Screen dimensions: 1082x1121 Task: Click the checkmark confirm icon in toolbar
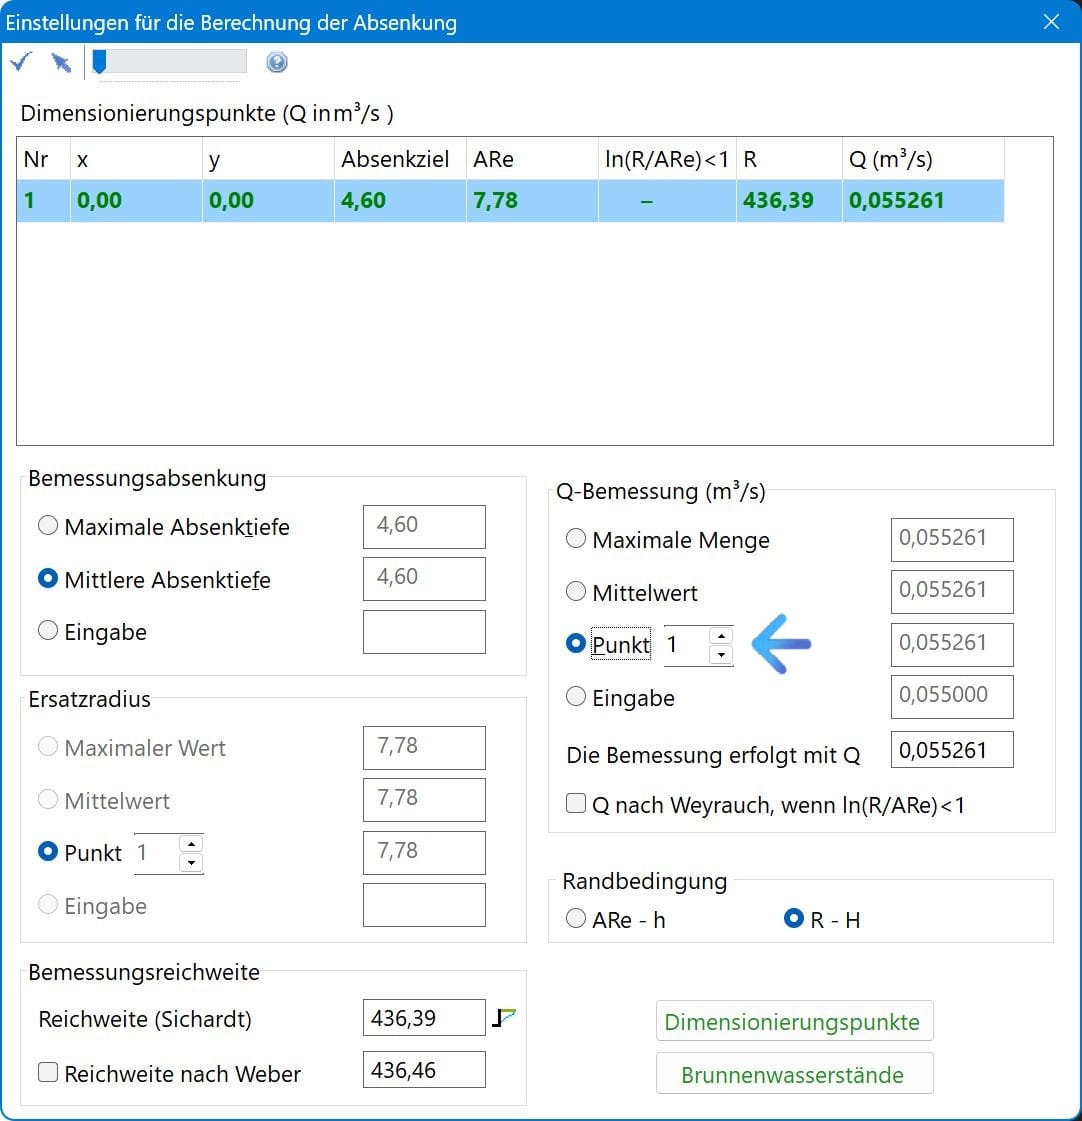pyautogui.click(x=20, y=63)
